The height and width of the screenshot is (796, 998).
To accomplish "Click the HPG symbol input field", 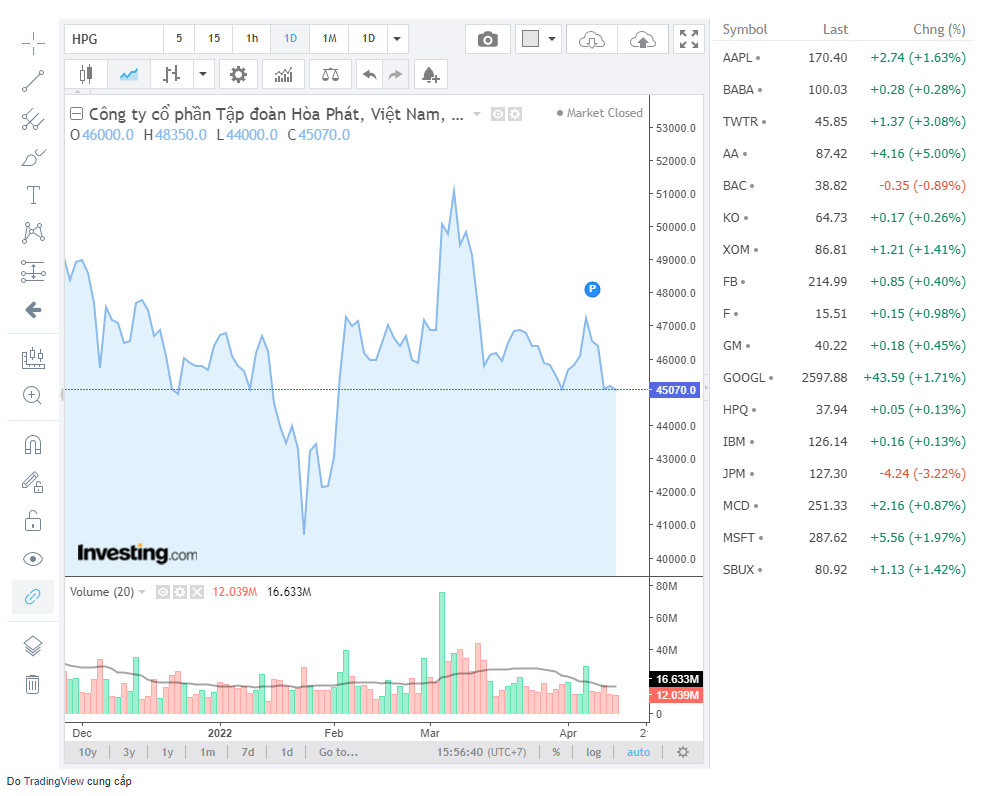I will pyautogui.click(x=114, y=39).
